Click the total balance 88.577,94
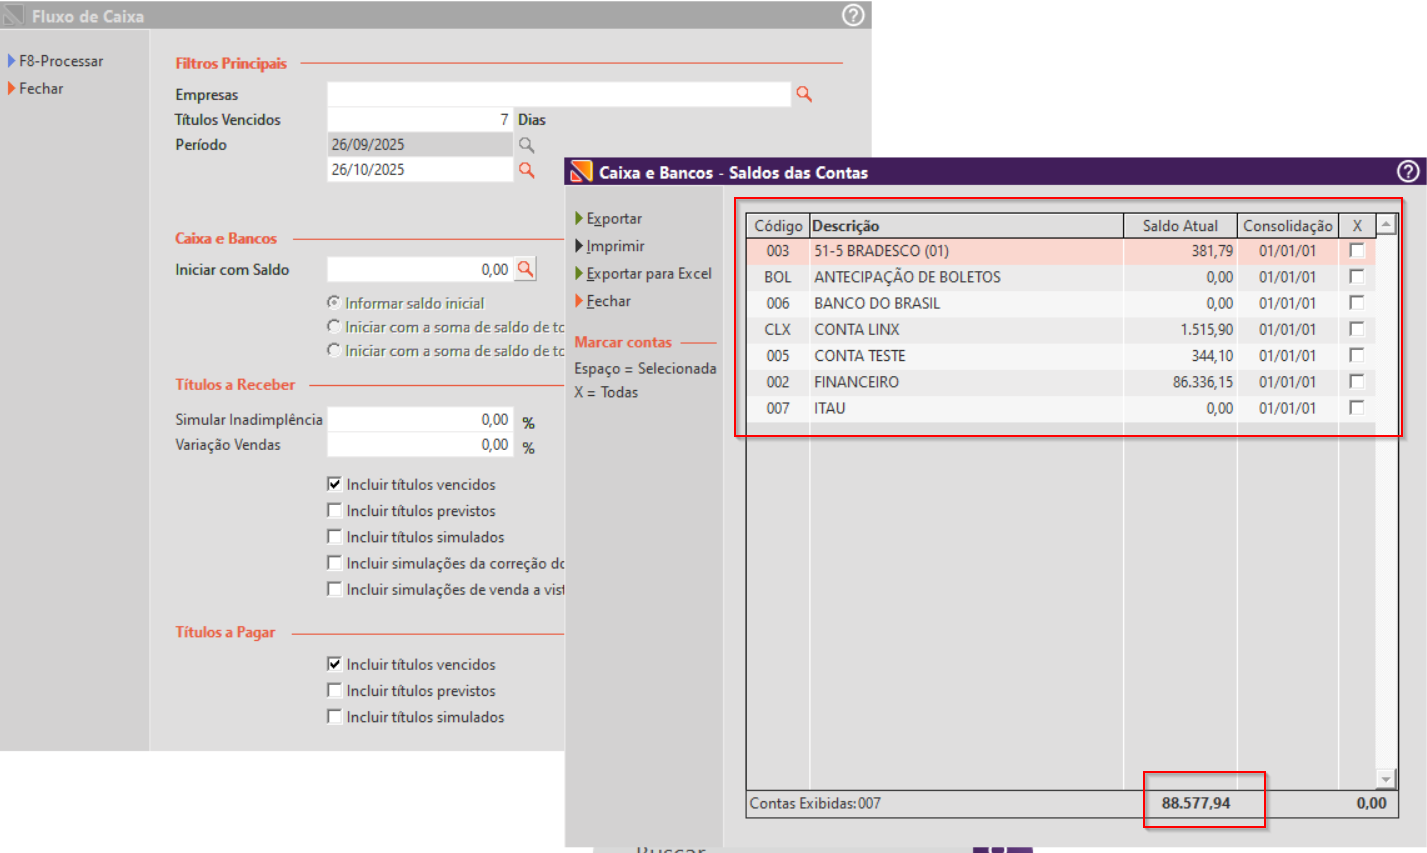Image resolution: width=1427 pixels, height=853 pixels. coord(1196,803)
